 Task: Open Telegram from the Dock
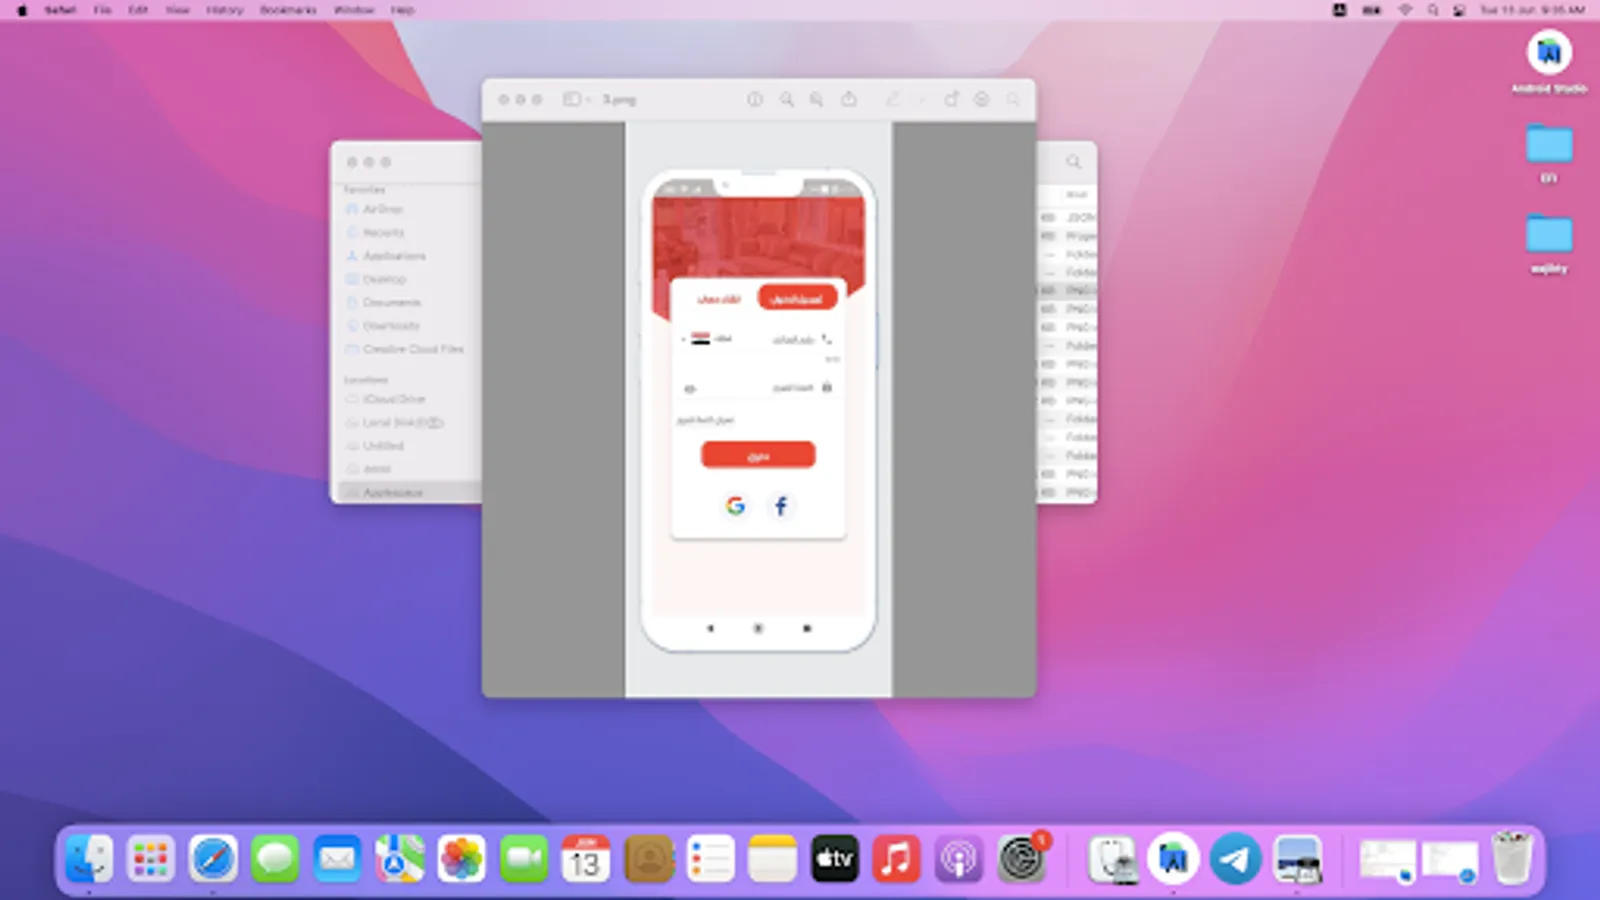pyautogui.click(x=1235, y=859)
